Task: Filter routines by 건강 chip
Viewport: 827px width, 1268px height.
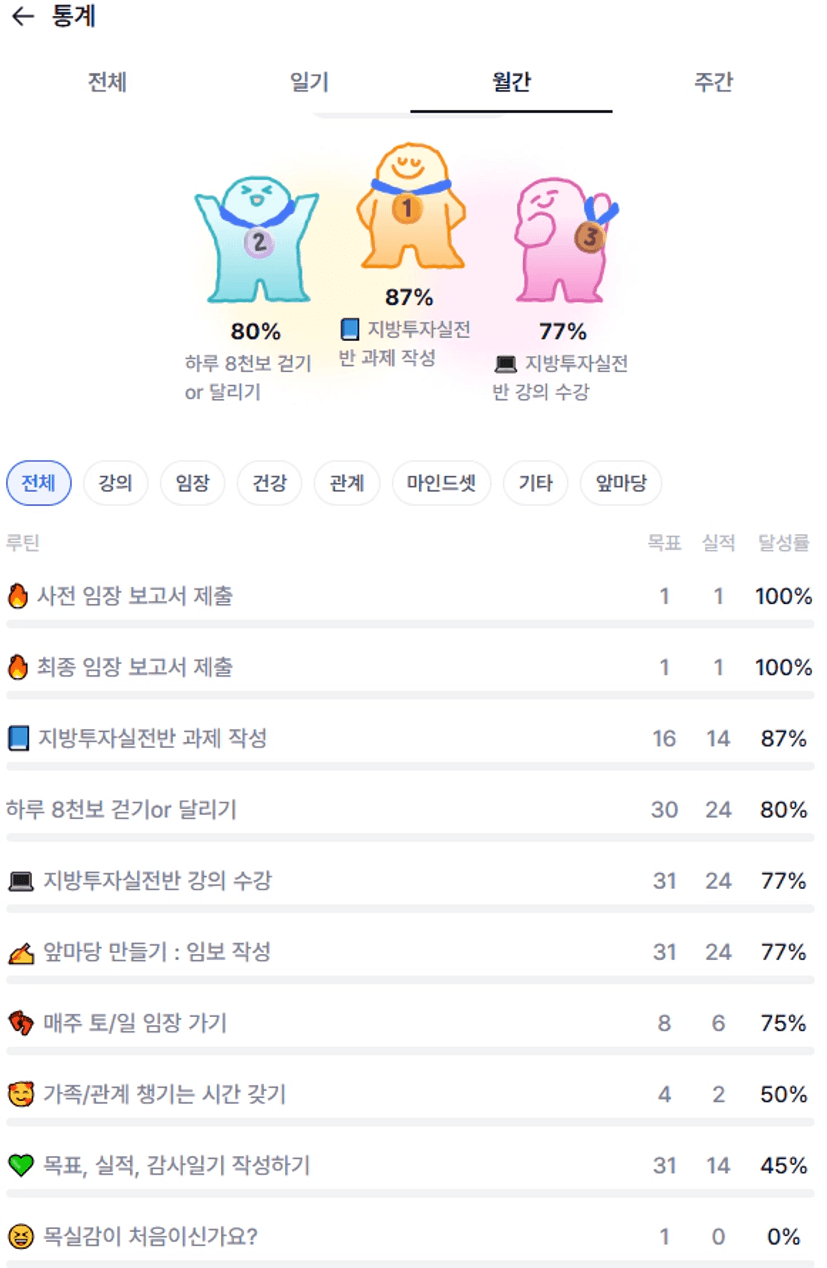Action: point(269,484)
